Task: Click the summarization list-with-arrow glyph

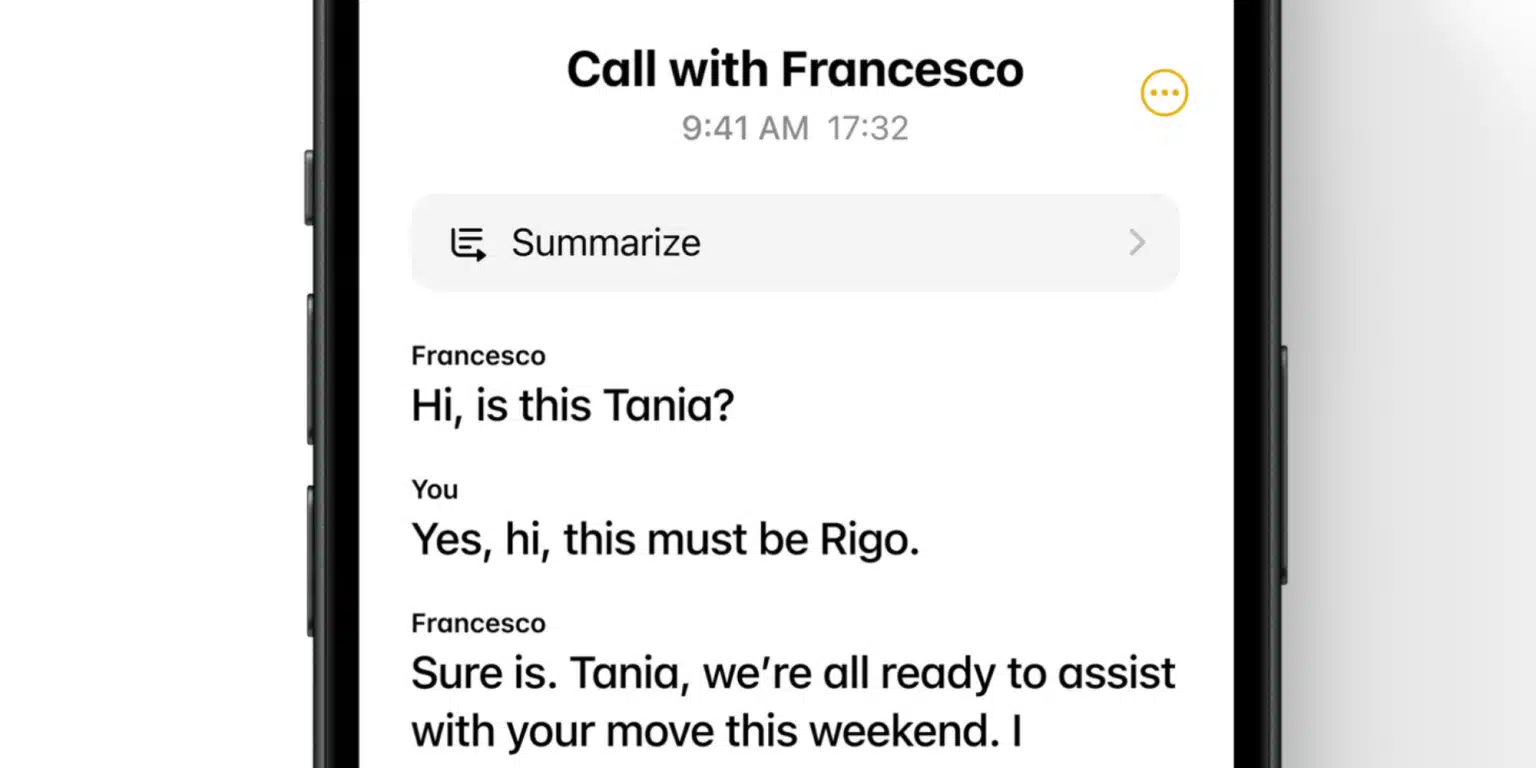Action: [x=467, y=242]
